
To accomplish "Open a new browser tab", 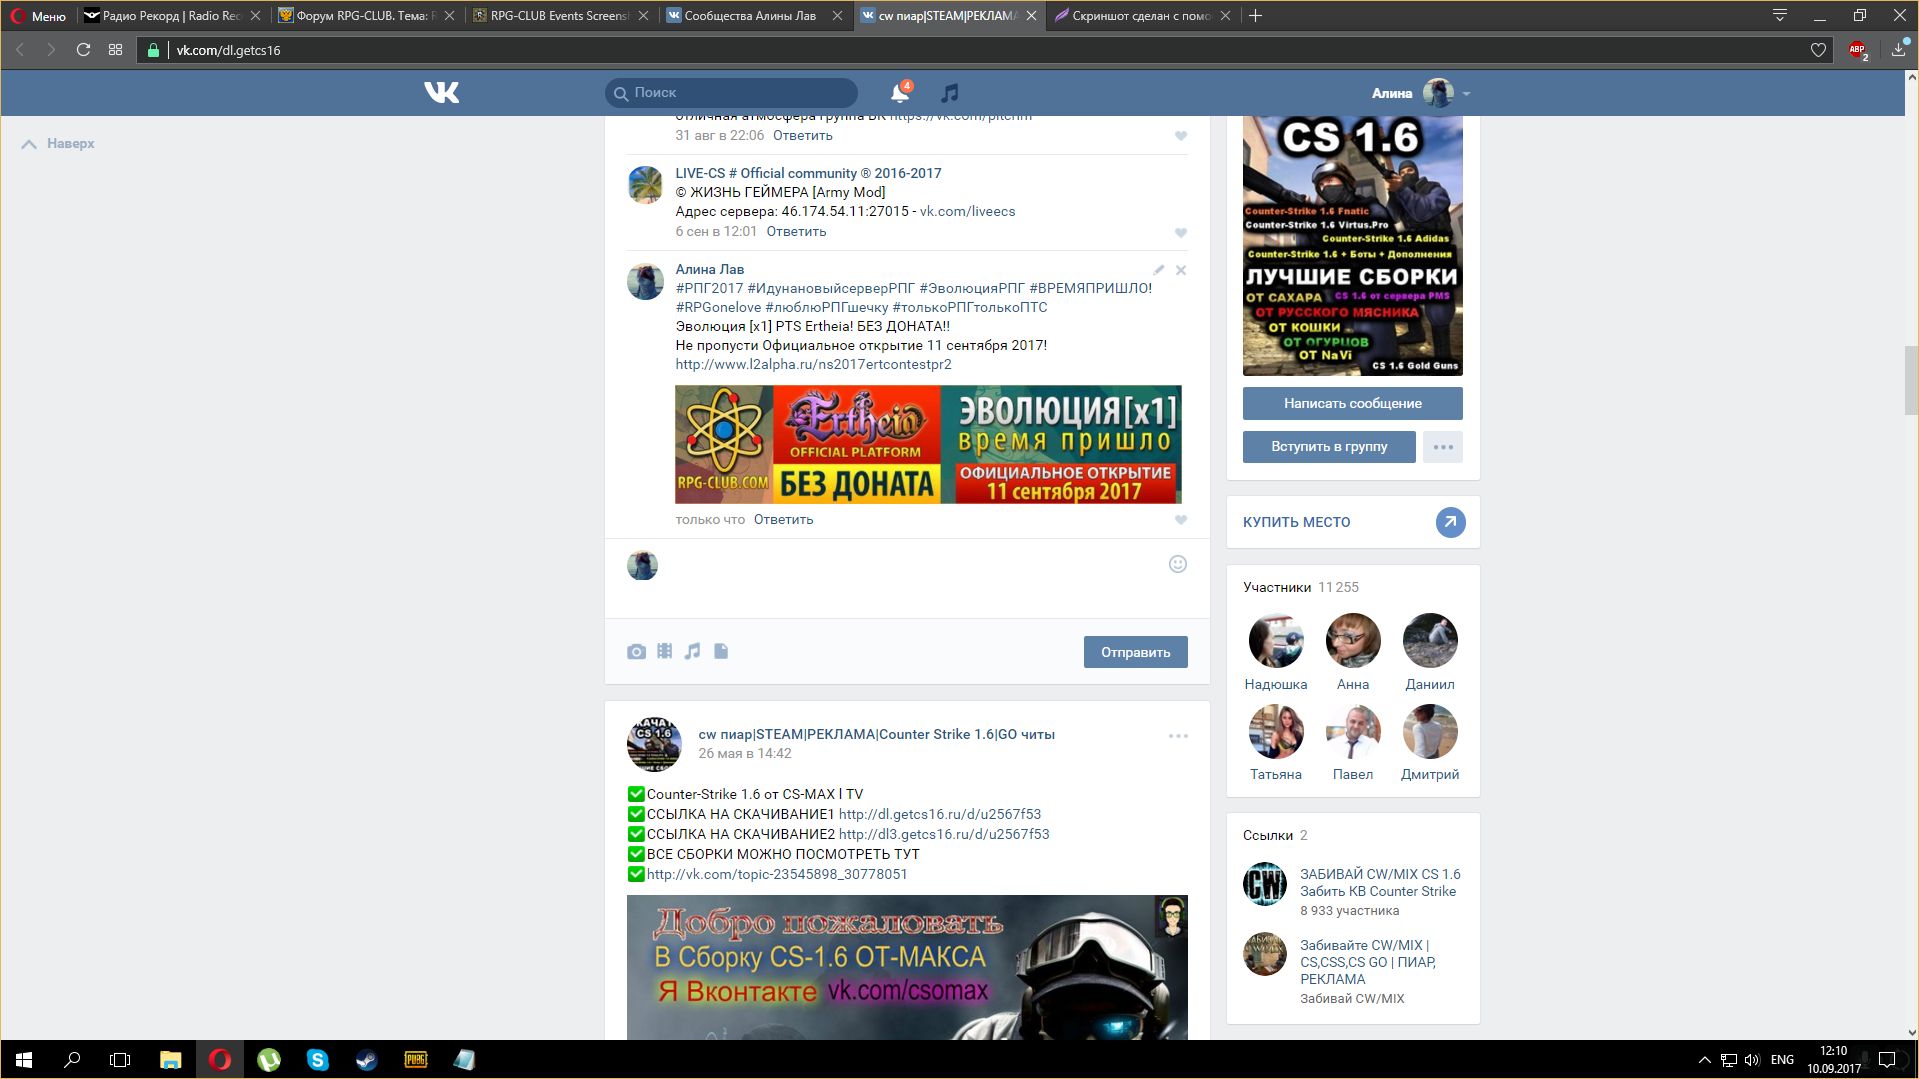I will 1256,15.
